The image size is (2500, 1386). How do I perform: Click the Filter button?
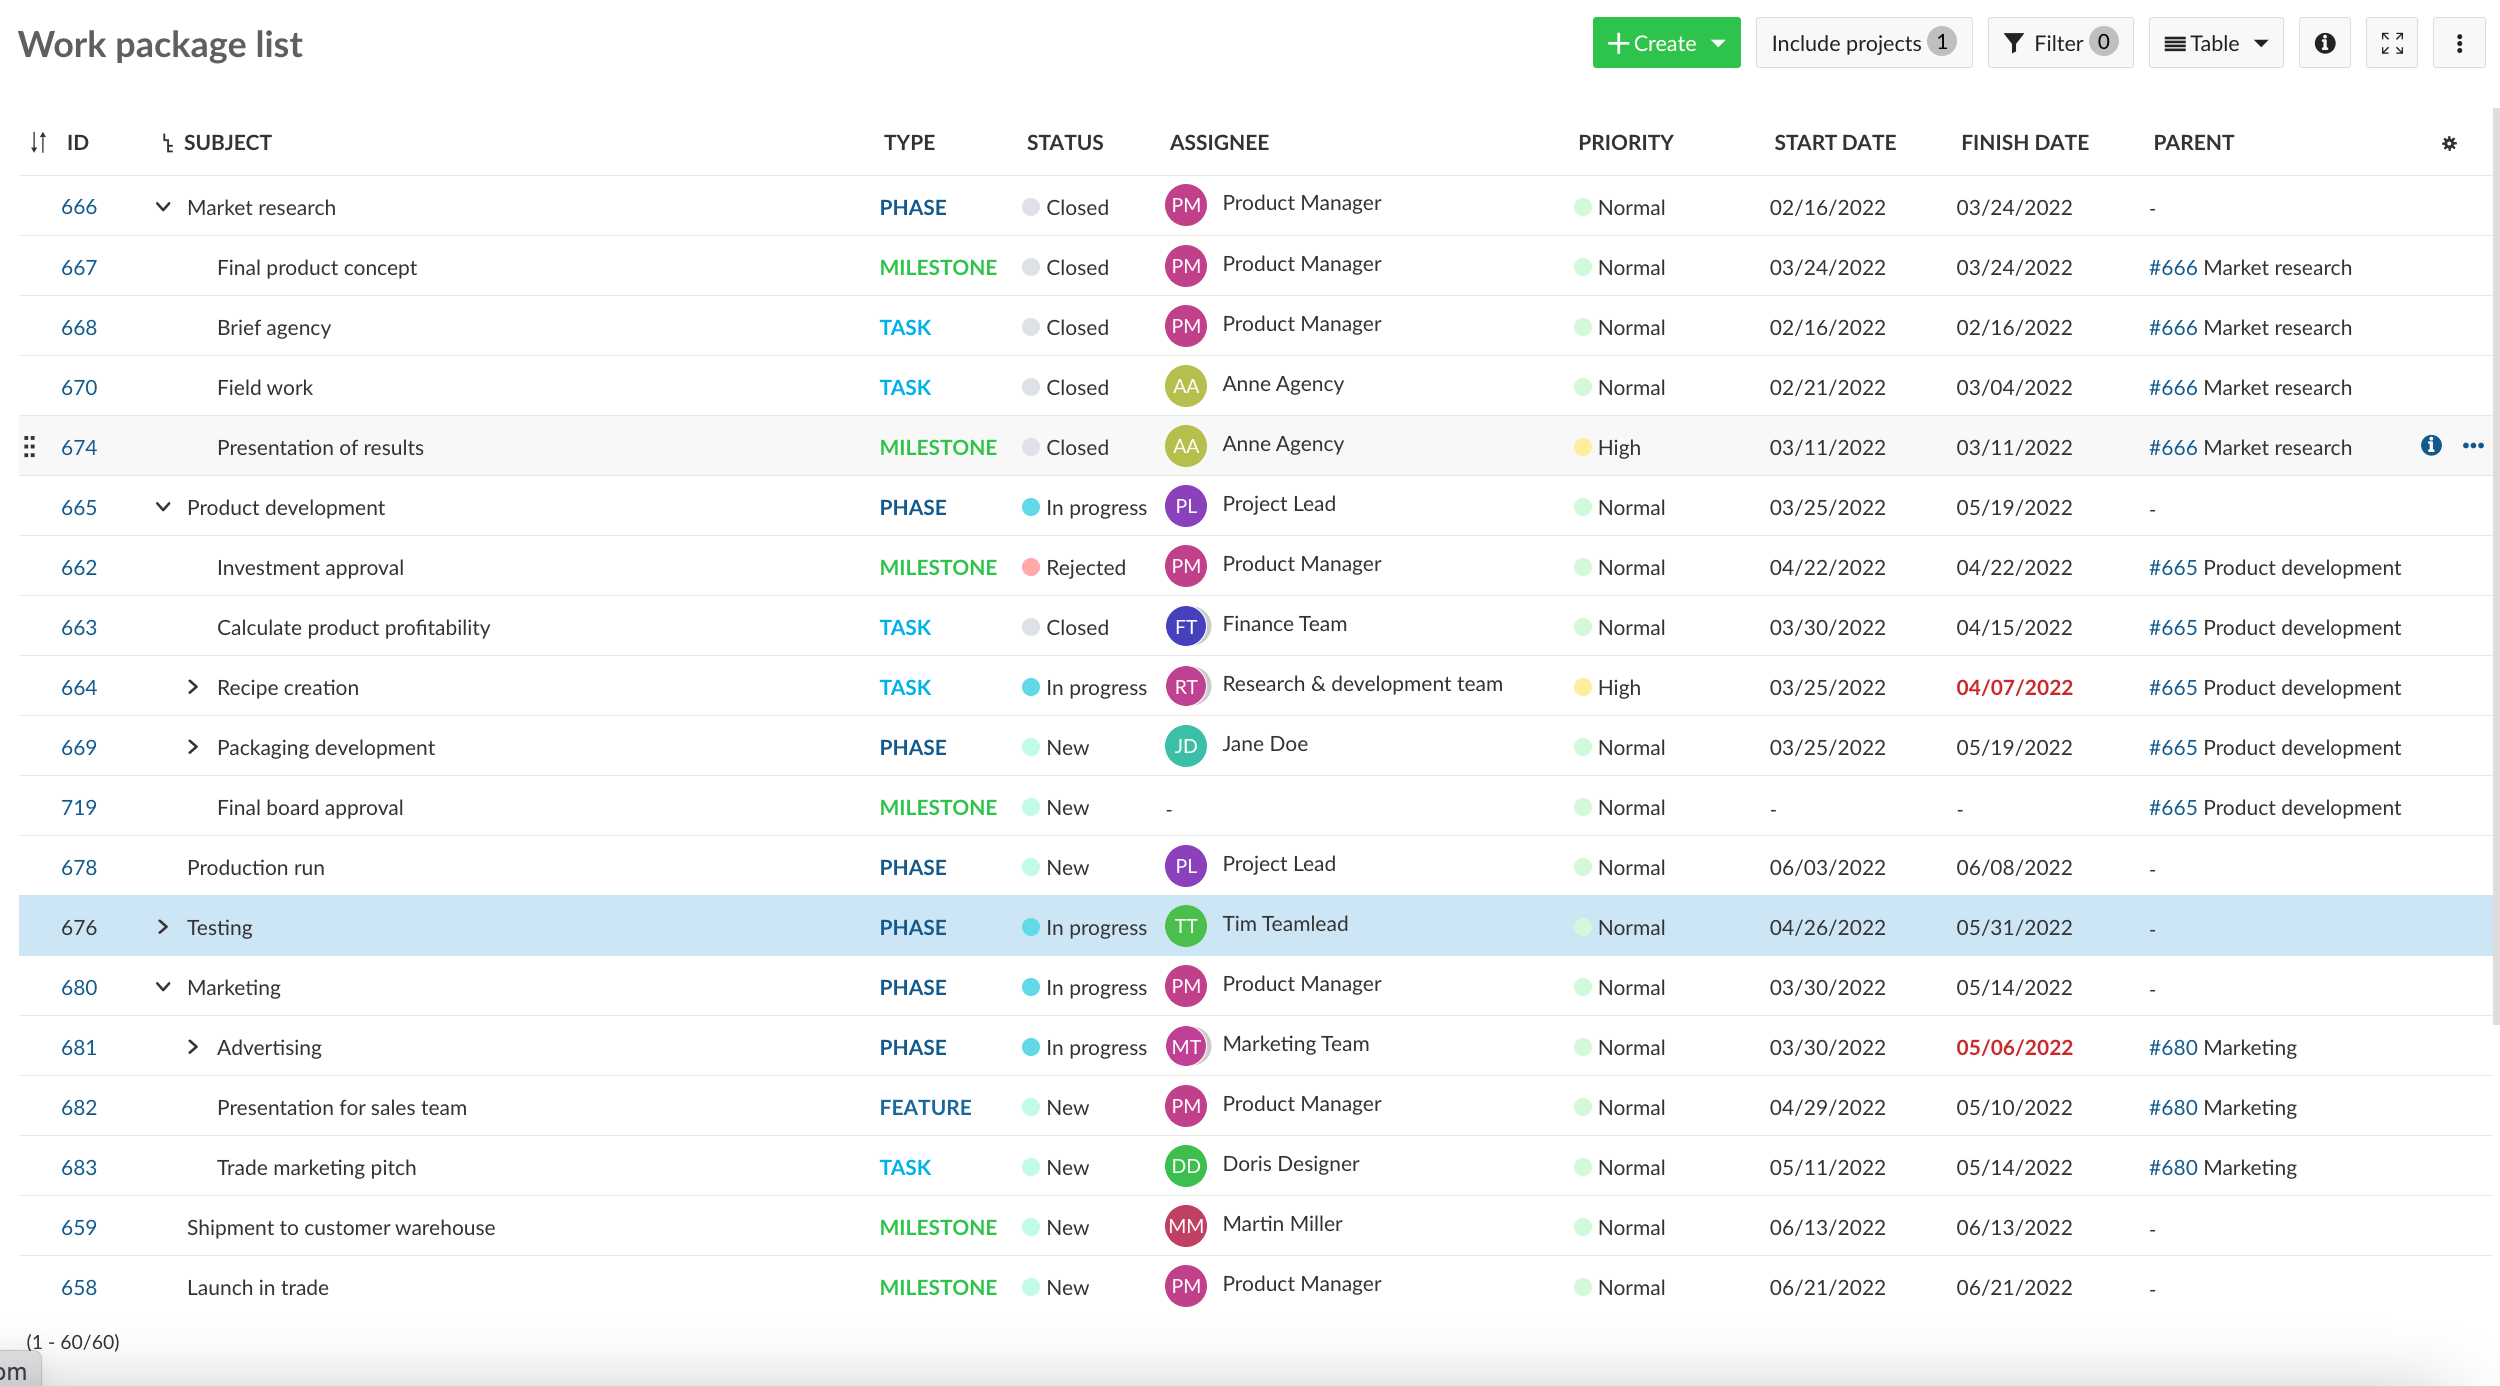(2060, 43)
